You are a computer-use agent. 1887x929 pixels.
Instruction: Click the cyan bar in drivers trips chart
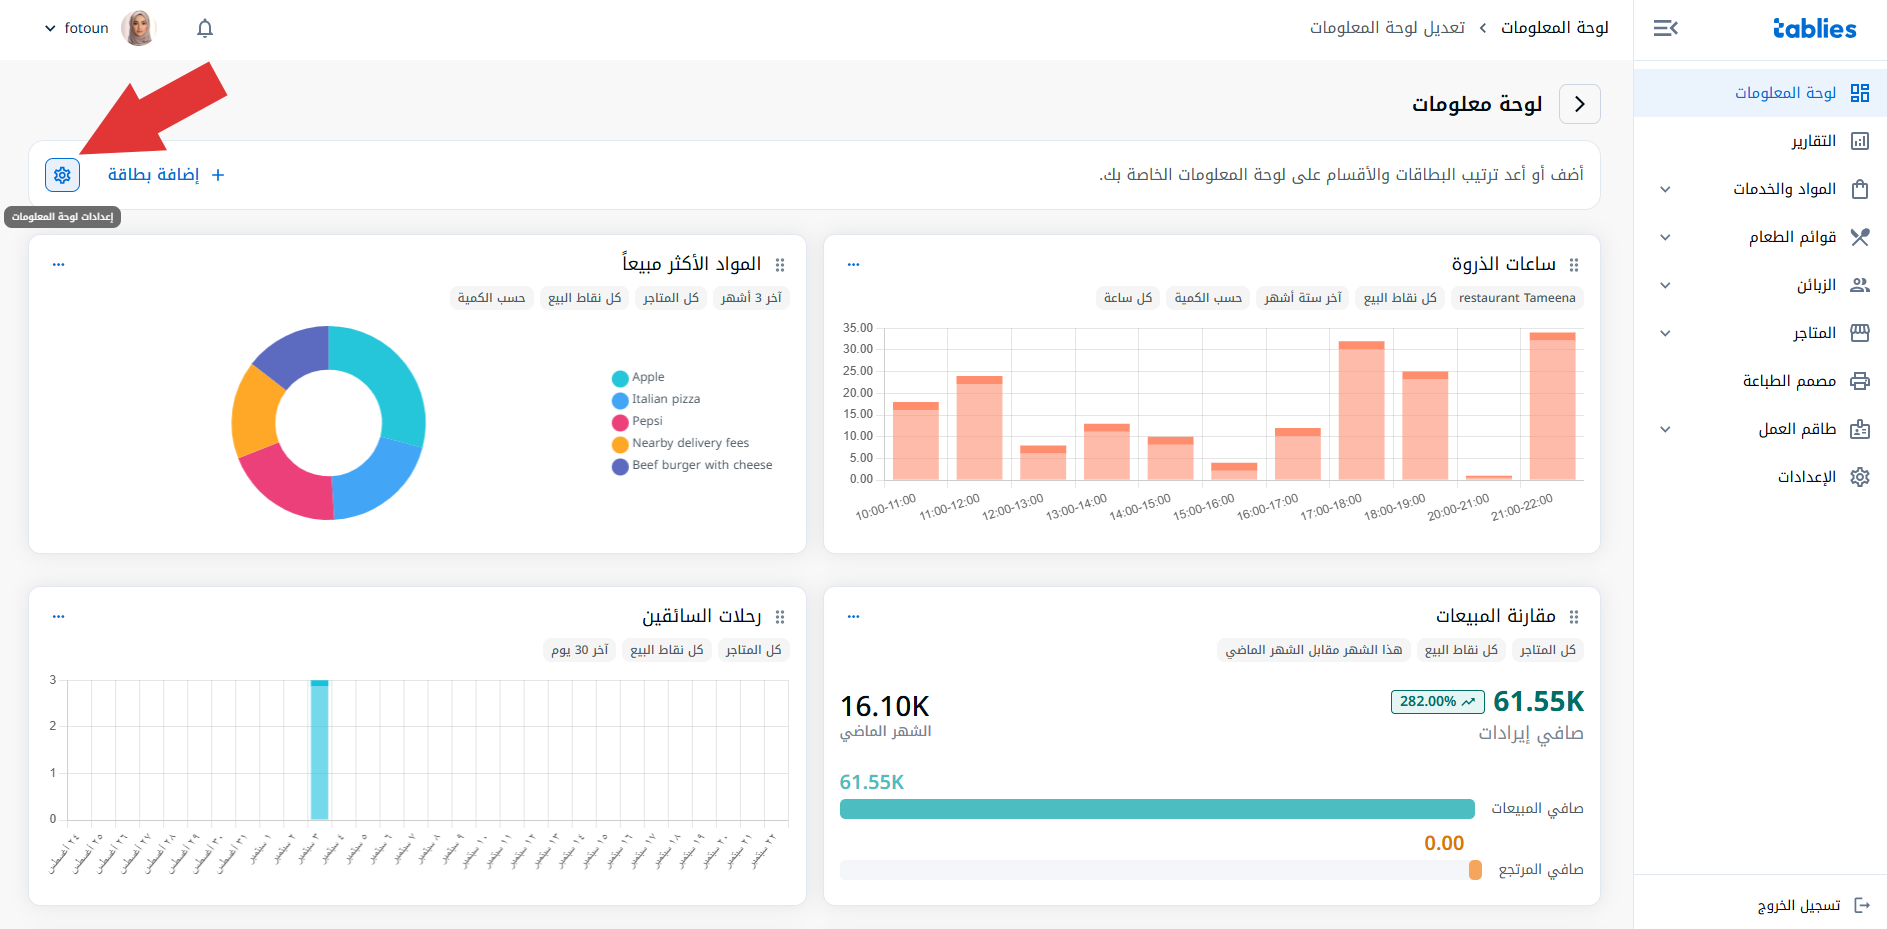(x=319, y=750)
